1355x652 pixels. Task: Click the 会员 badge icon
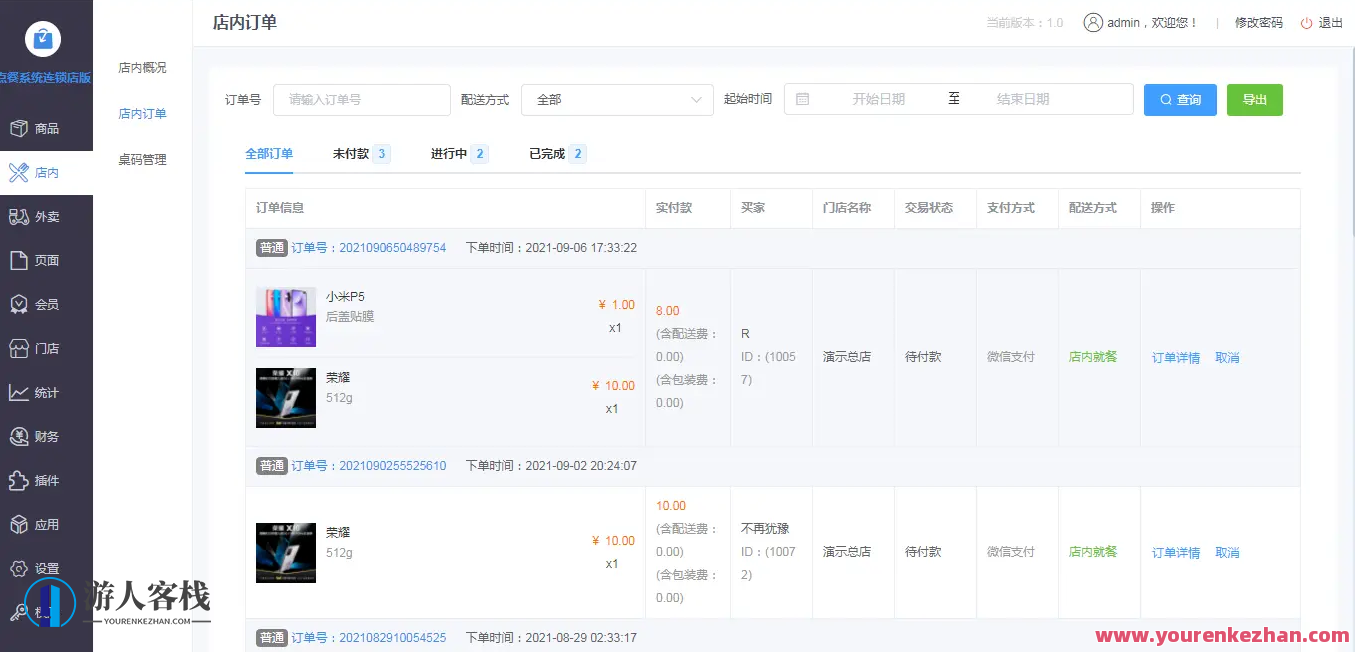18,304
